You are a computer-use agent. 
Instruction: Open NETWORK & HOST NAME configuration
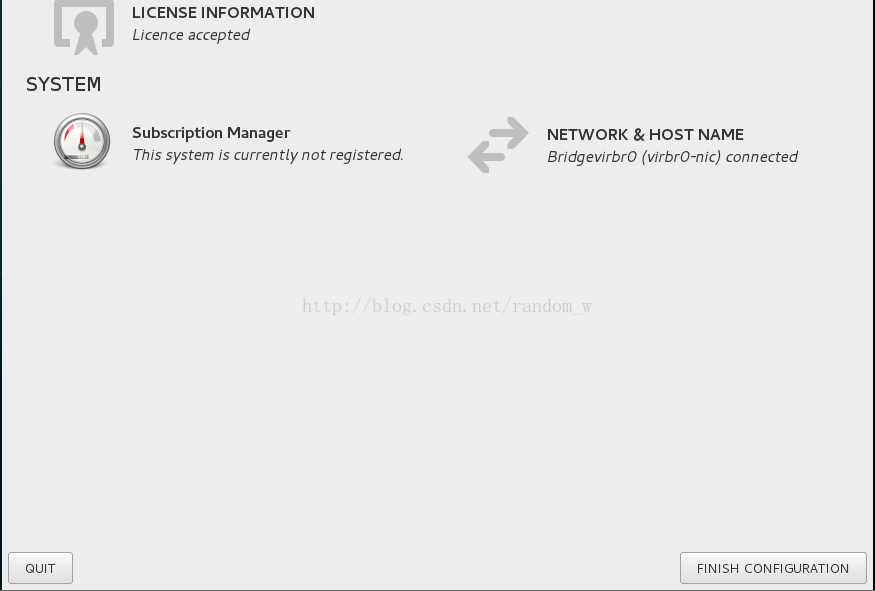tap(645, 134)
